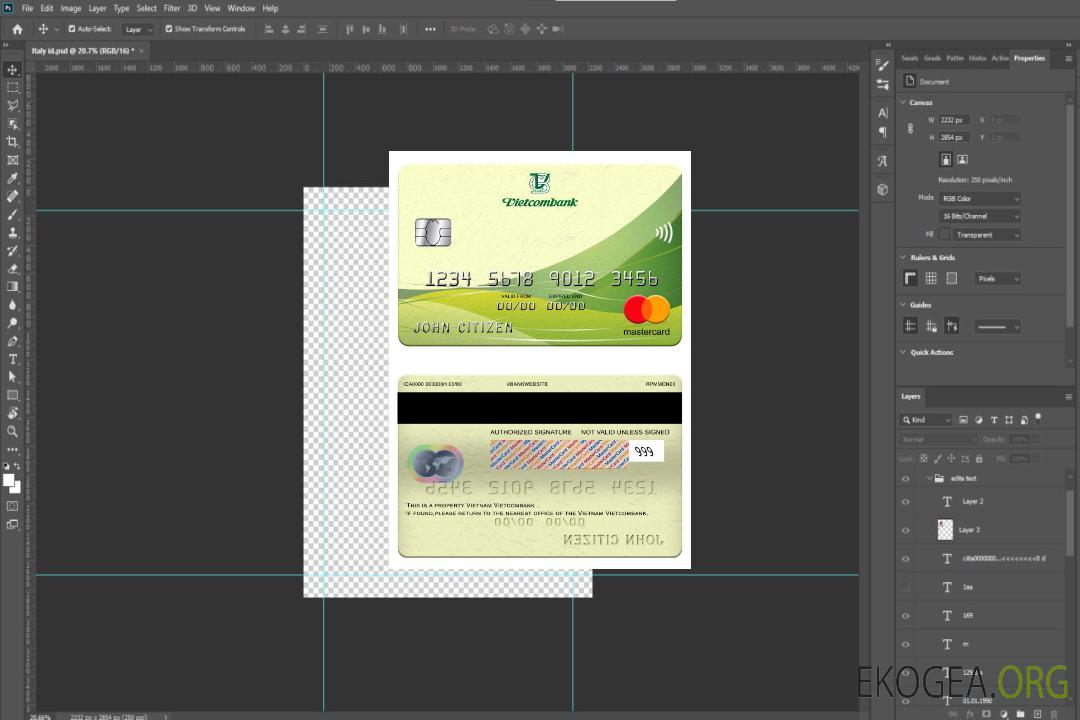Hide the 'edite text' group layer
This screenshot has width=1080, height=720.
click(906, 479)
